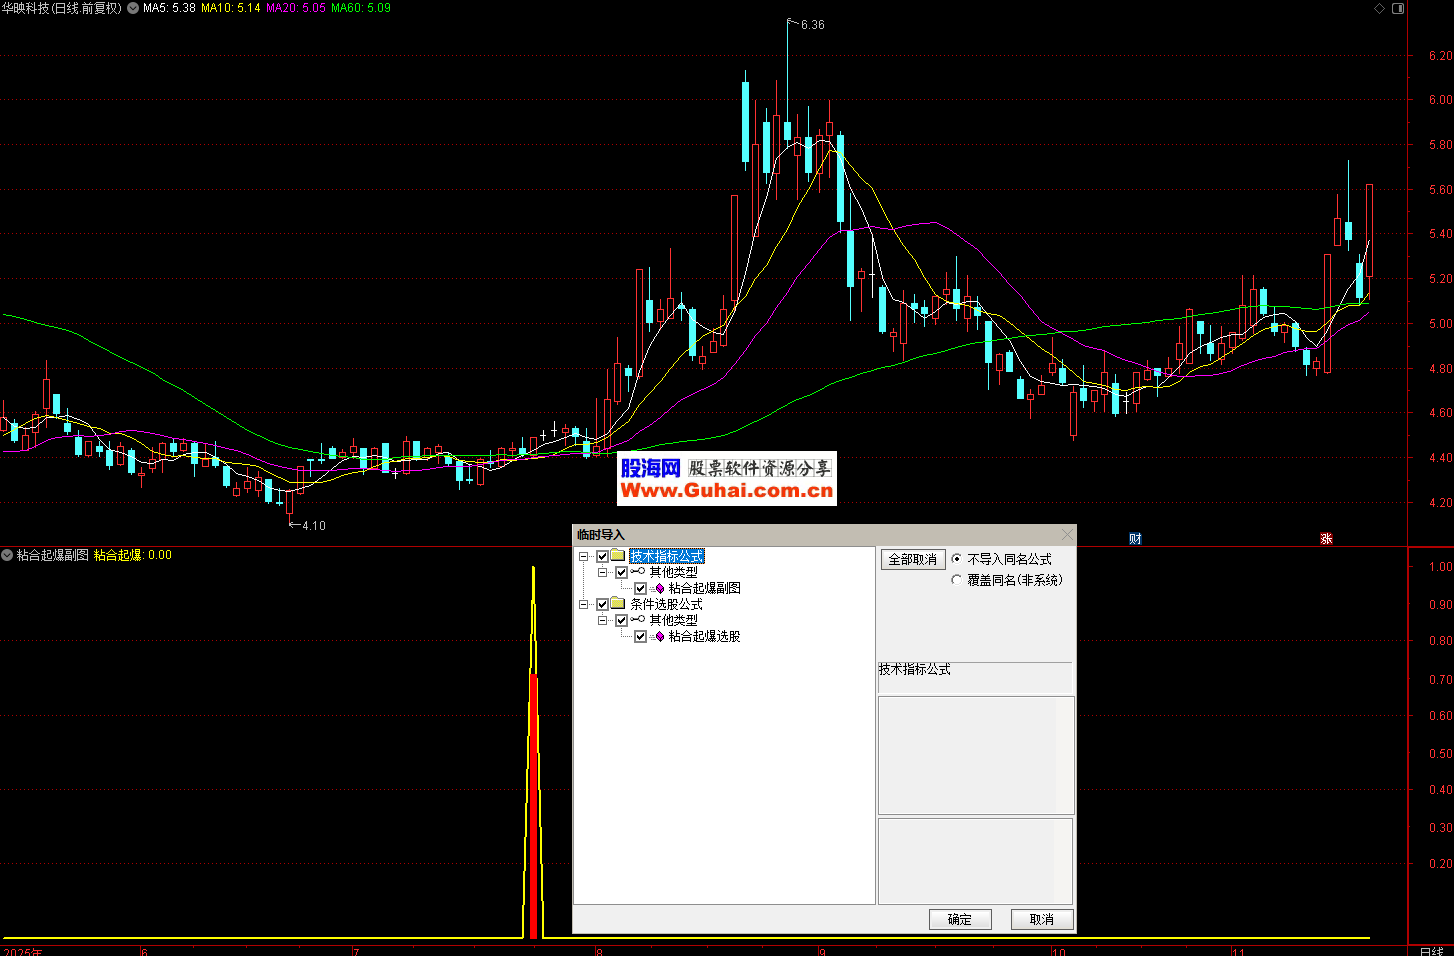The height and width of the screenshot is (956, 1454).
Task: Click the blue 财 marker on the chart
Action: (x=1135, y=539)
